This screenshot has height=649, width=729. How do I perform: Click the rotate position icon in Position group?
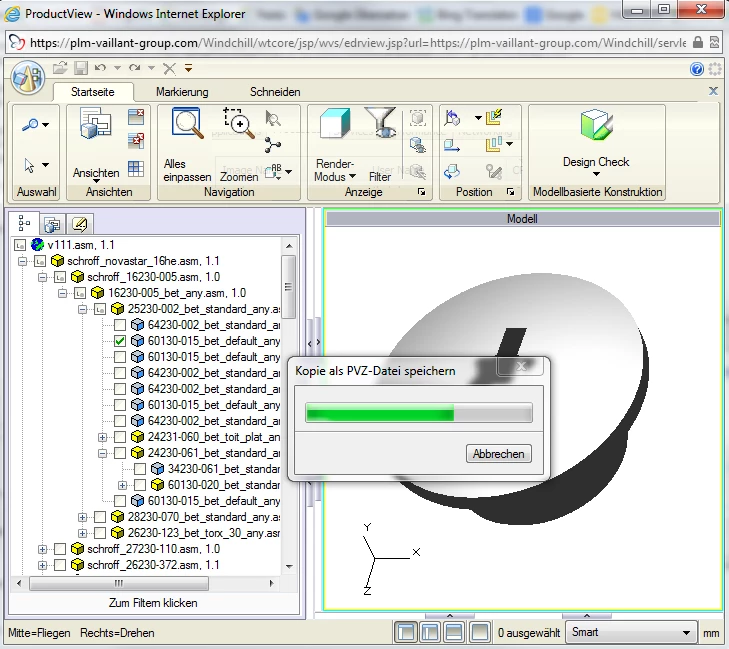(x=452, y=172)
